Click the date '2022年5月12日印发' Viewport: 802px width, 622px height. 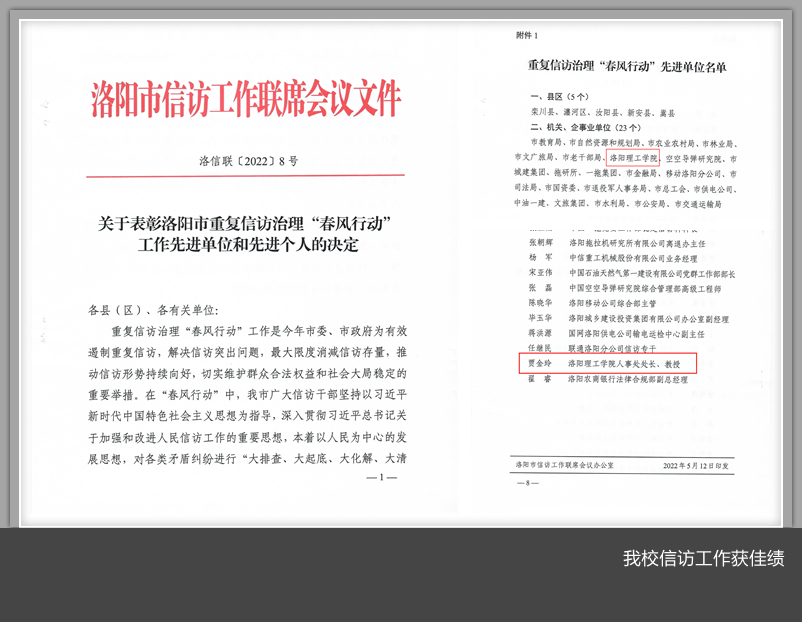(x=696, y=465)
